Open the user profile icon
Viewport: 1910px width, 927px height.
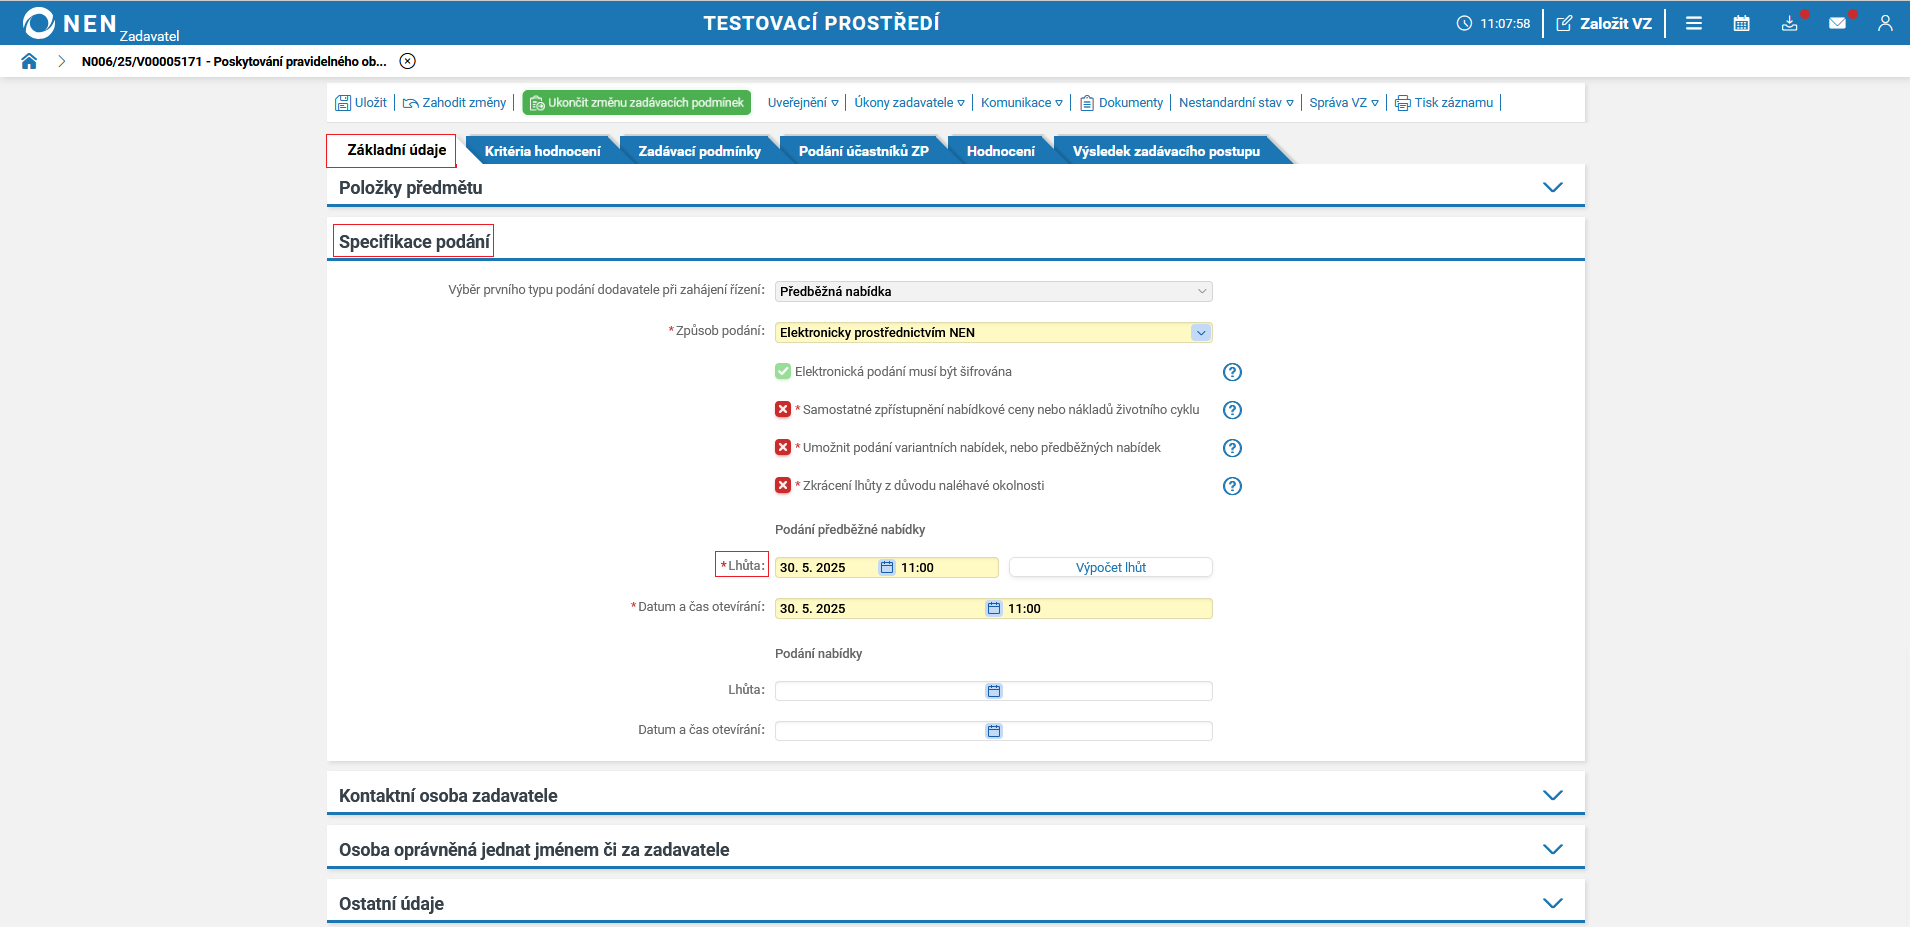(x=1885, y=23)
